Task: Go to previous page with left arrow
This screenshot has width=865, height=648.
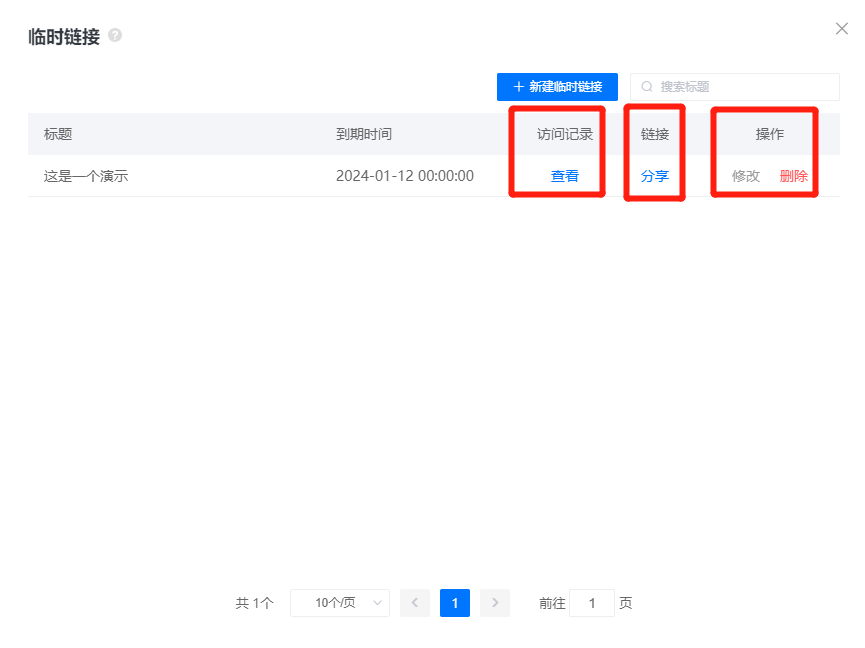Action: (415, 603)
